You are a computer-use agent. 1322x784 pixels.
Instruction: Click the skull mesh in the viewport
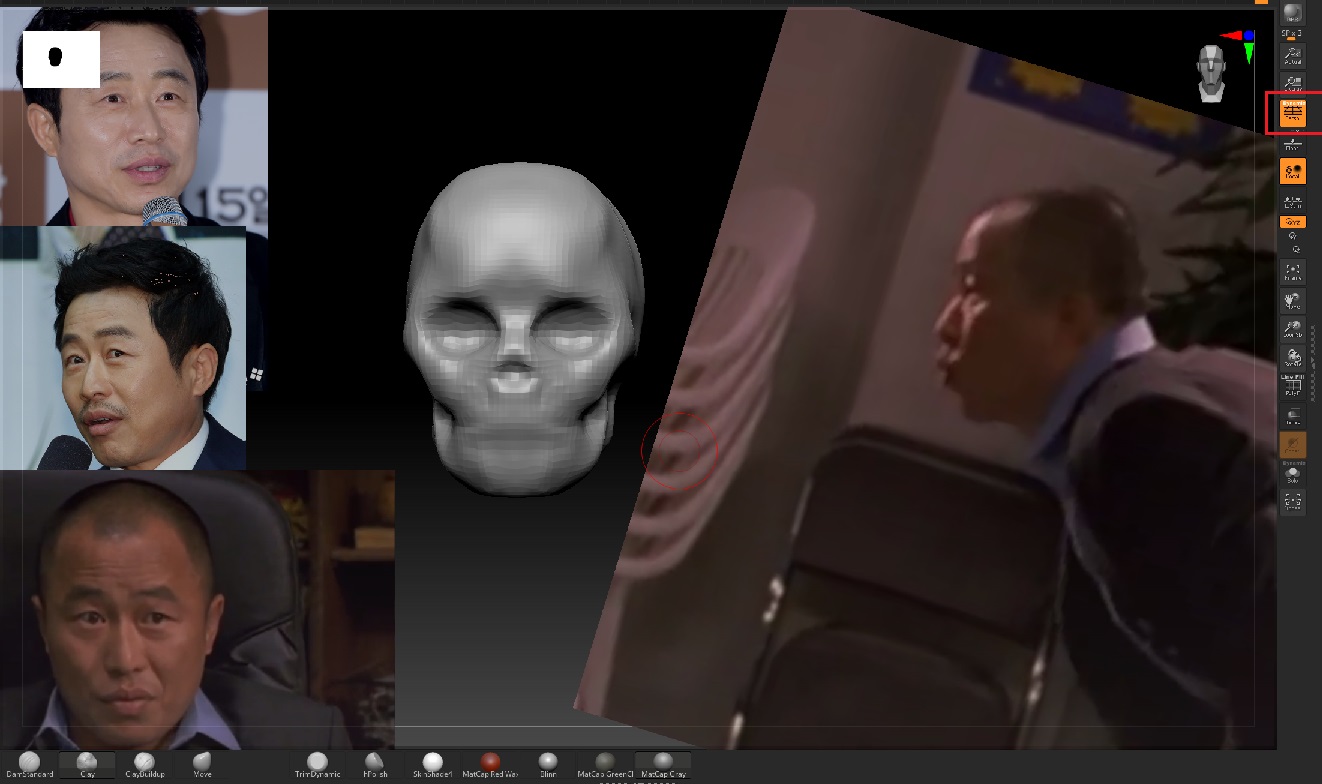click(x=523, y=329)
